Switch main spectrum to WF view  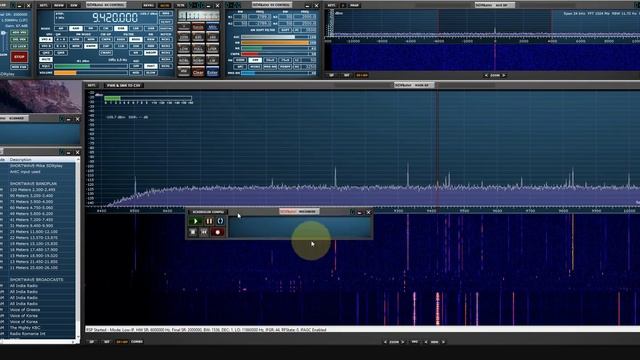107,342
